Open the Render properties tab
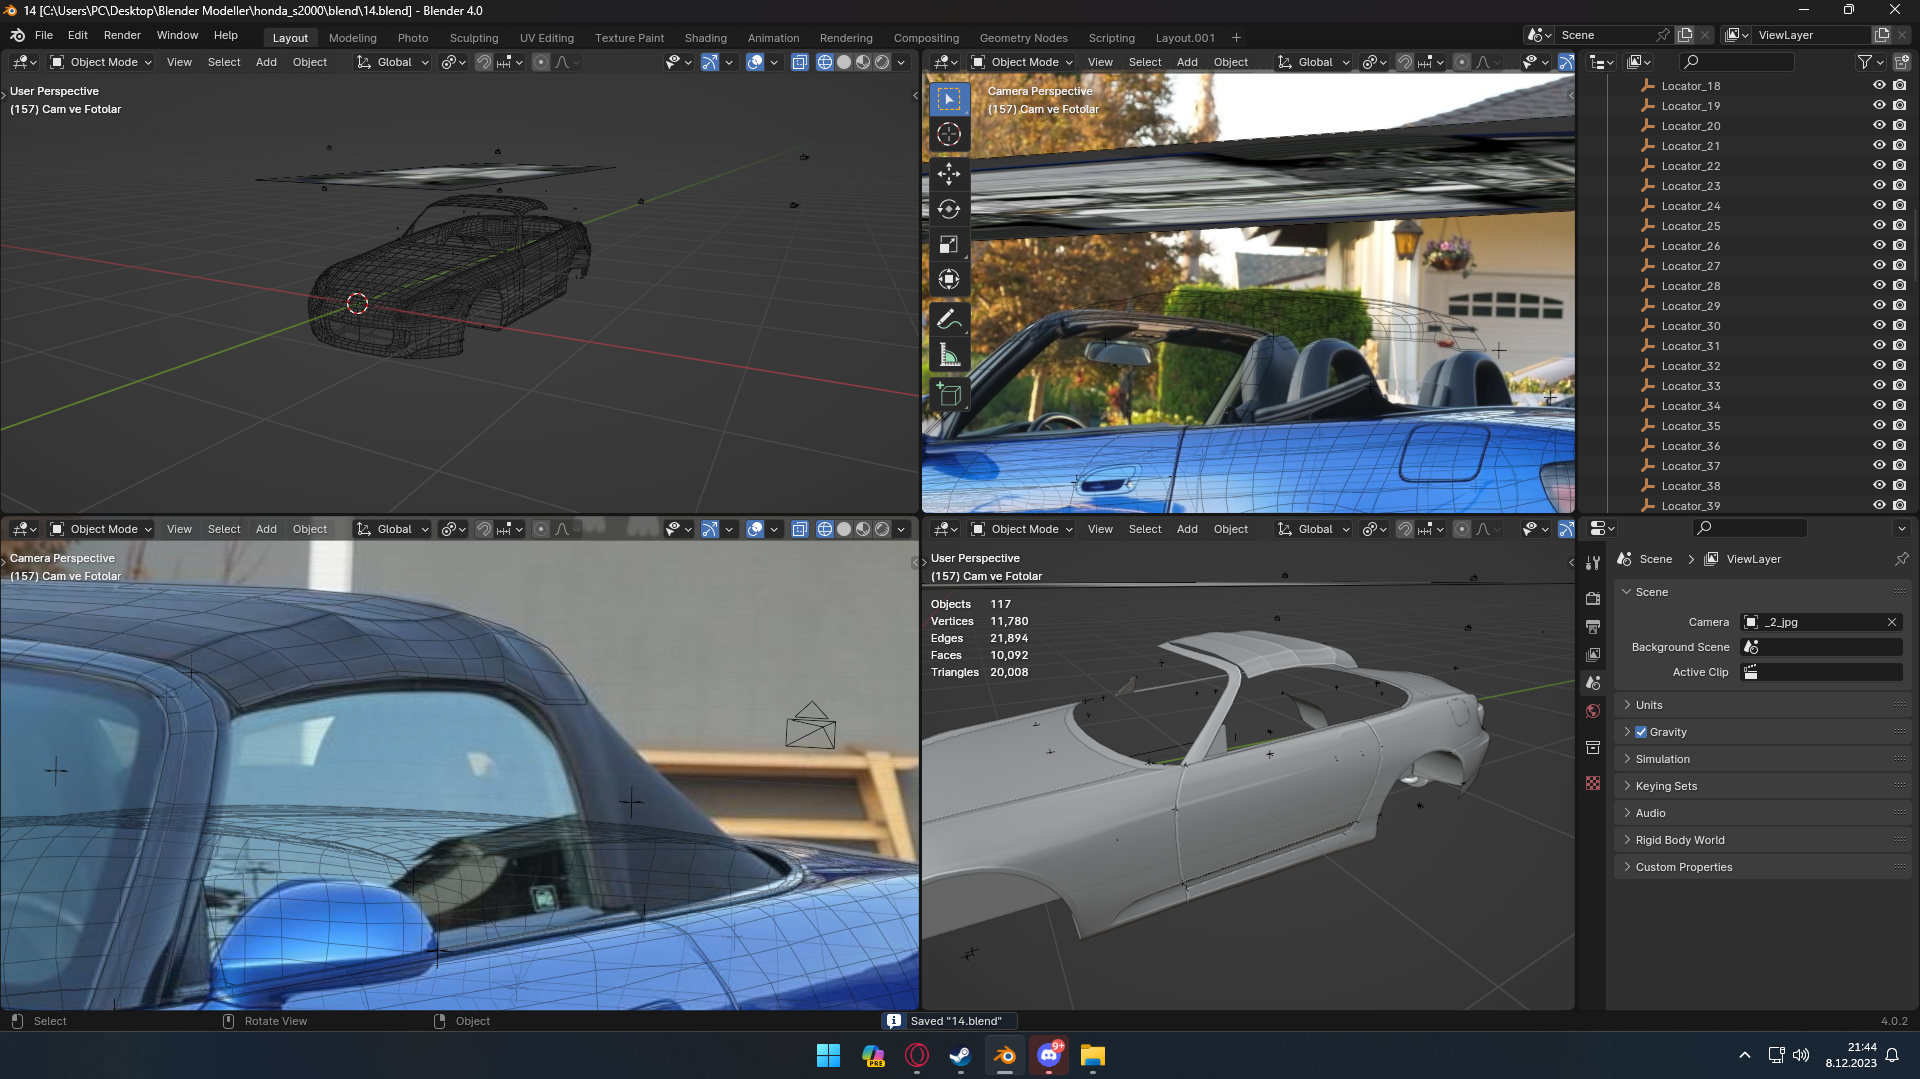 click(x=1593, y=598)
